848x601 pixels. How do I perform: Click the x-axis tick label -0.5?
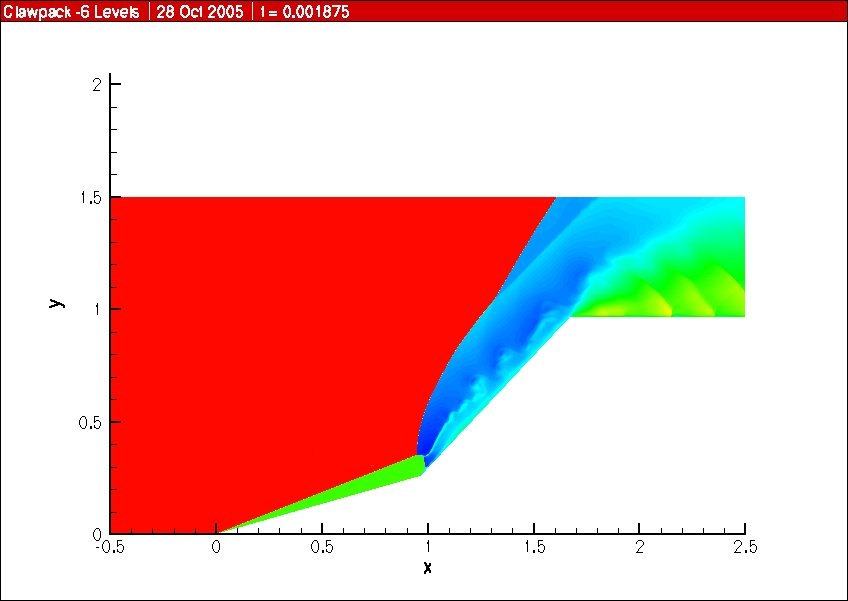coord(109,547)
